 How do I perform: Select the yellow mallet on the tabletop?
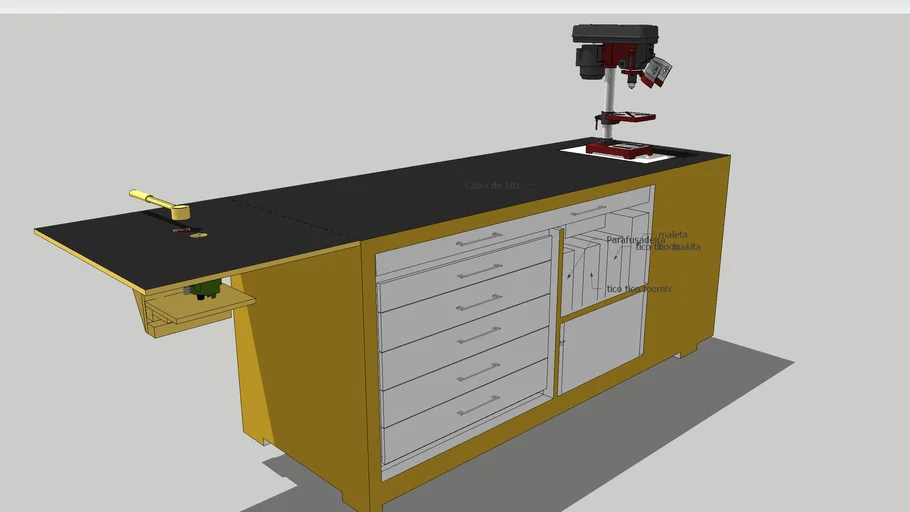[160, 201]
